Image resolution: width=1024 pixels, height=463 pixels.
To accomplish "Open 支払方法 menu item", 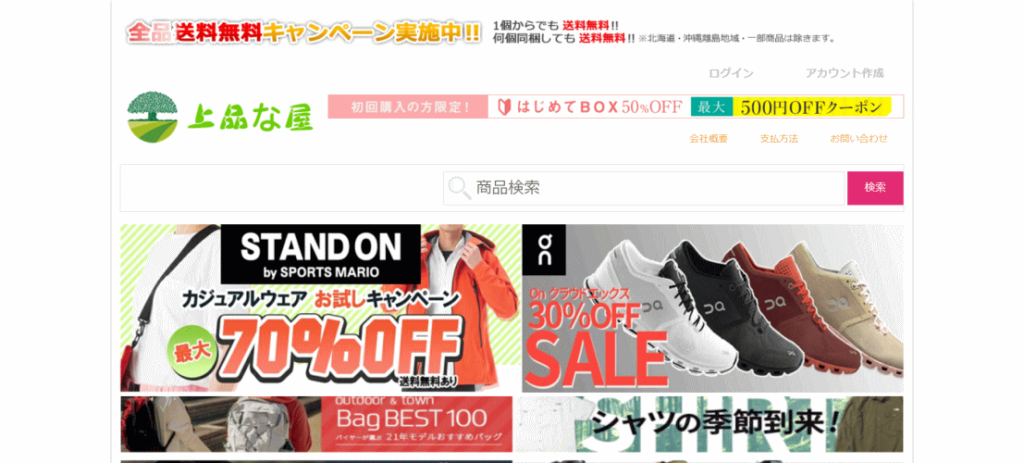I will pyautogui.click(x=779, y=138).
